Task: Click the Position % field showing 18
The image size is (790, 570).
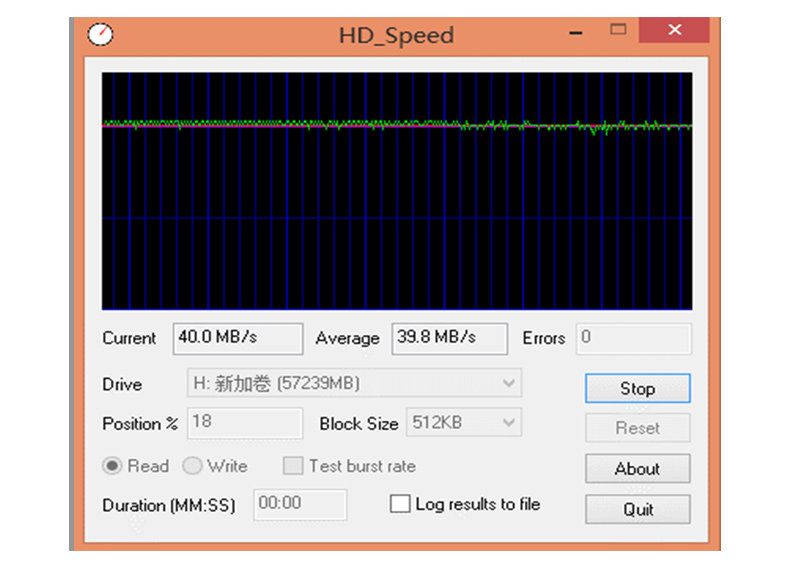Action: 245,423
